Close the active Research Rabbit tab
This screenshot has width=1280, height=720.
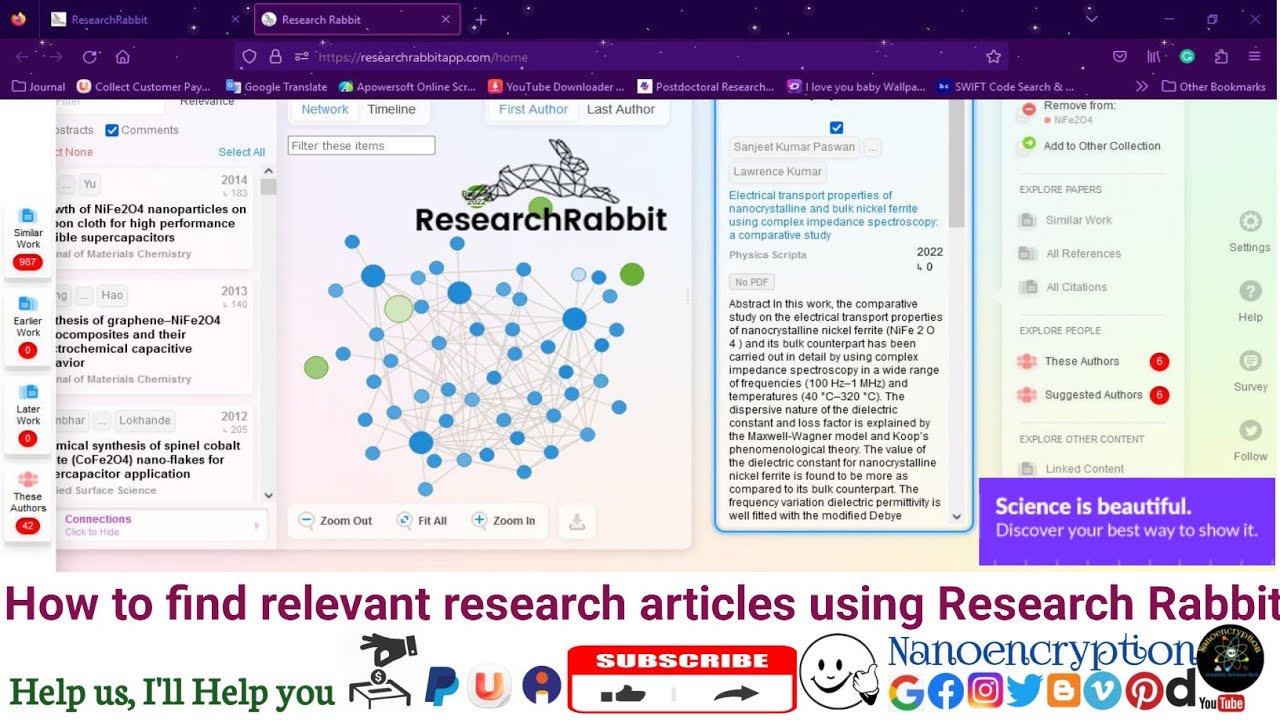click(446, 19)
